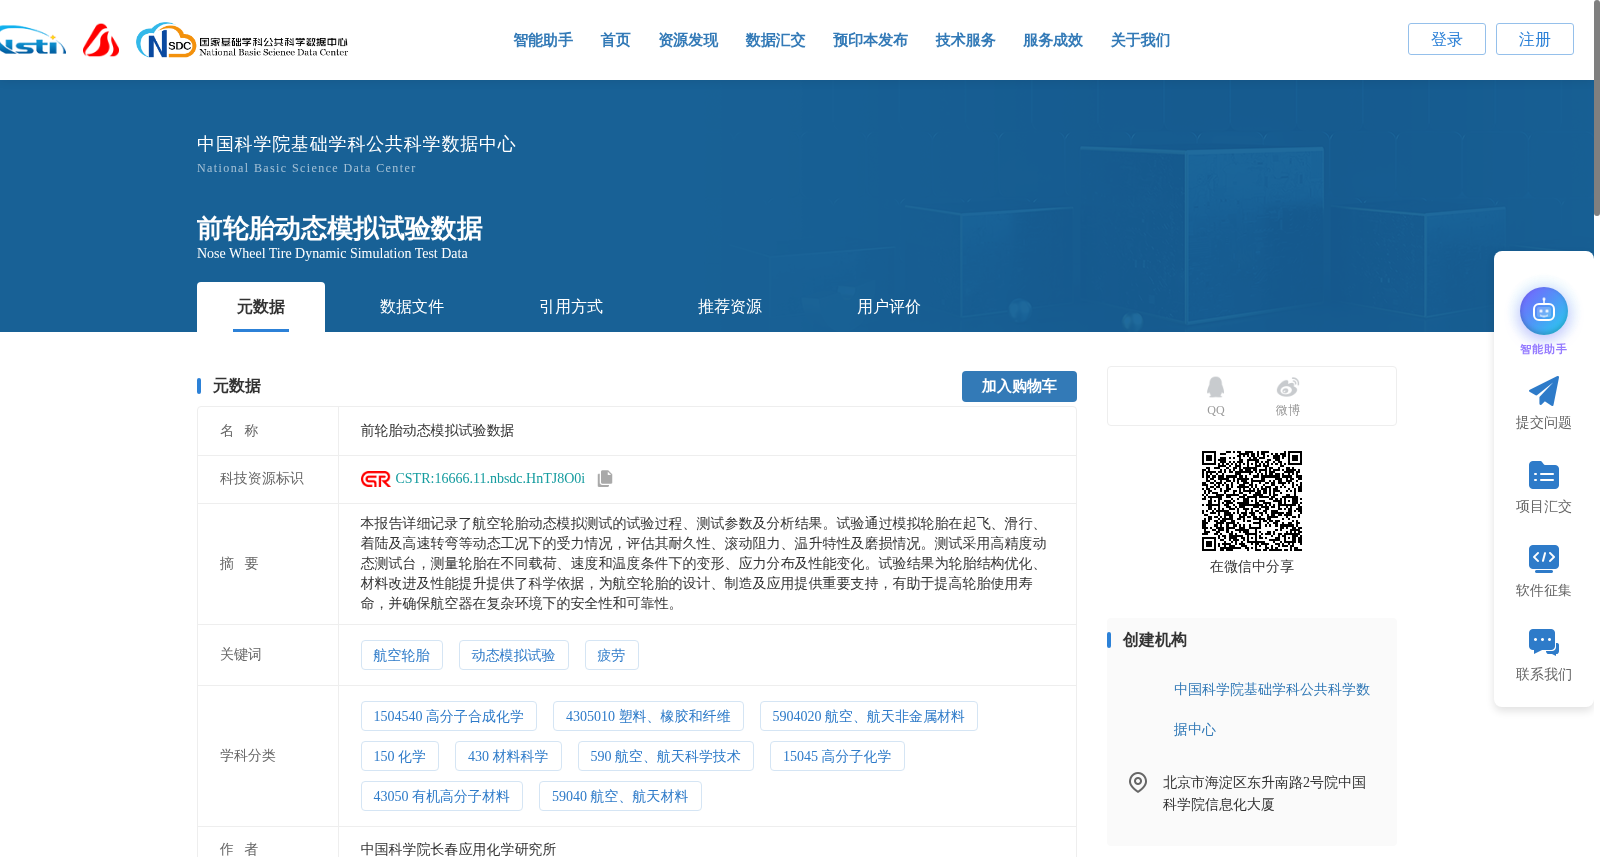Screen dimensions: 1600x857
Task: Click the location pin icon by address
Action: click(1137, 782)
